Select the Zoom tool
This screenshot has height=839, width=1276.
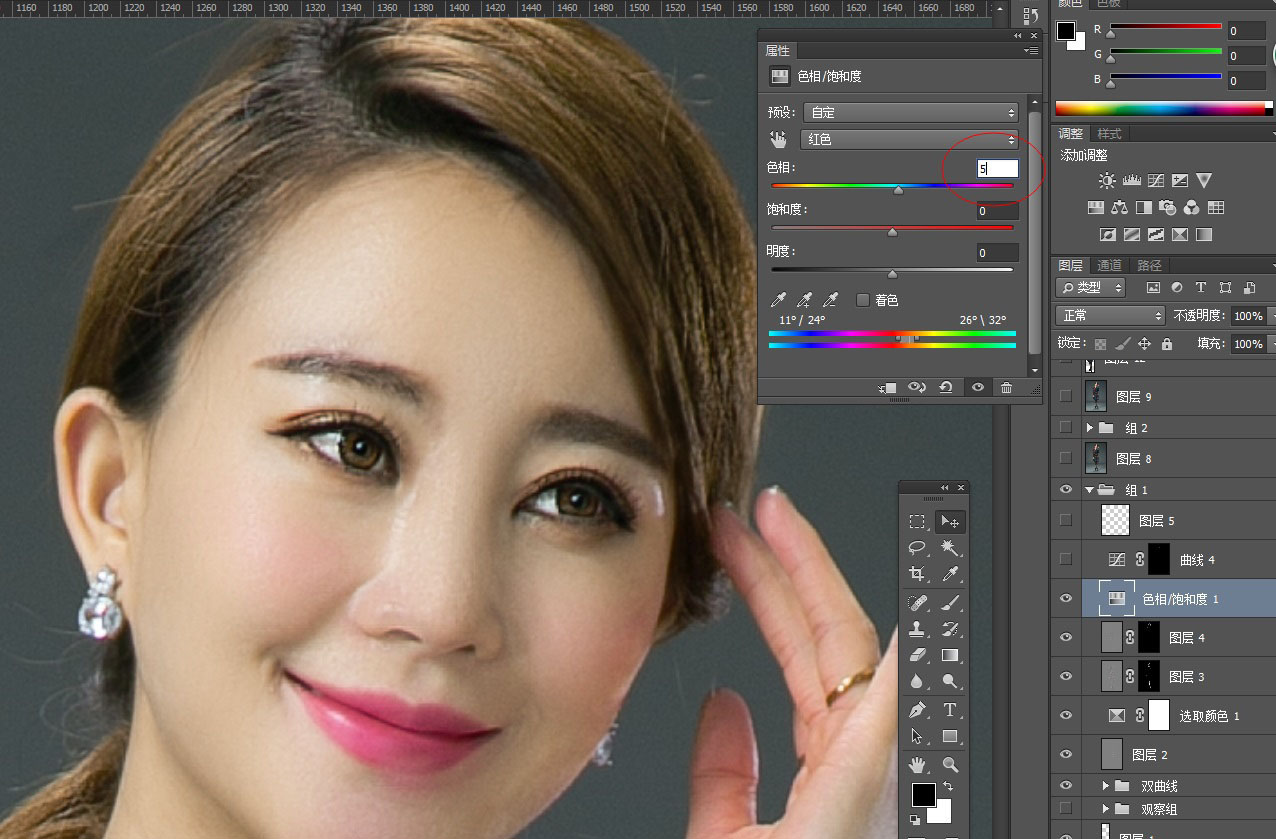pos(950,765)
